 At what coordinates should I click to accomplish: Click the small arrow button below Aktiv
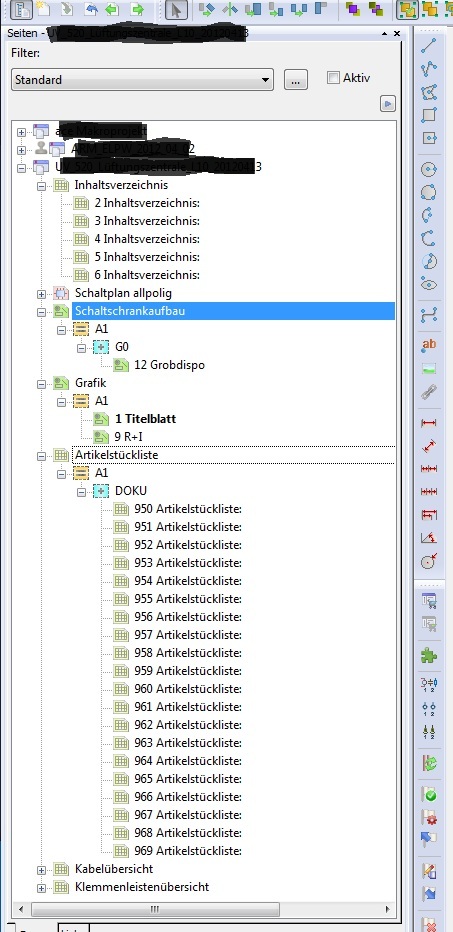point(388,104)
